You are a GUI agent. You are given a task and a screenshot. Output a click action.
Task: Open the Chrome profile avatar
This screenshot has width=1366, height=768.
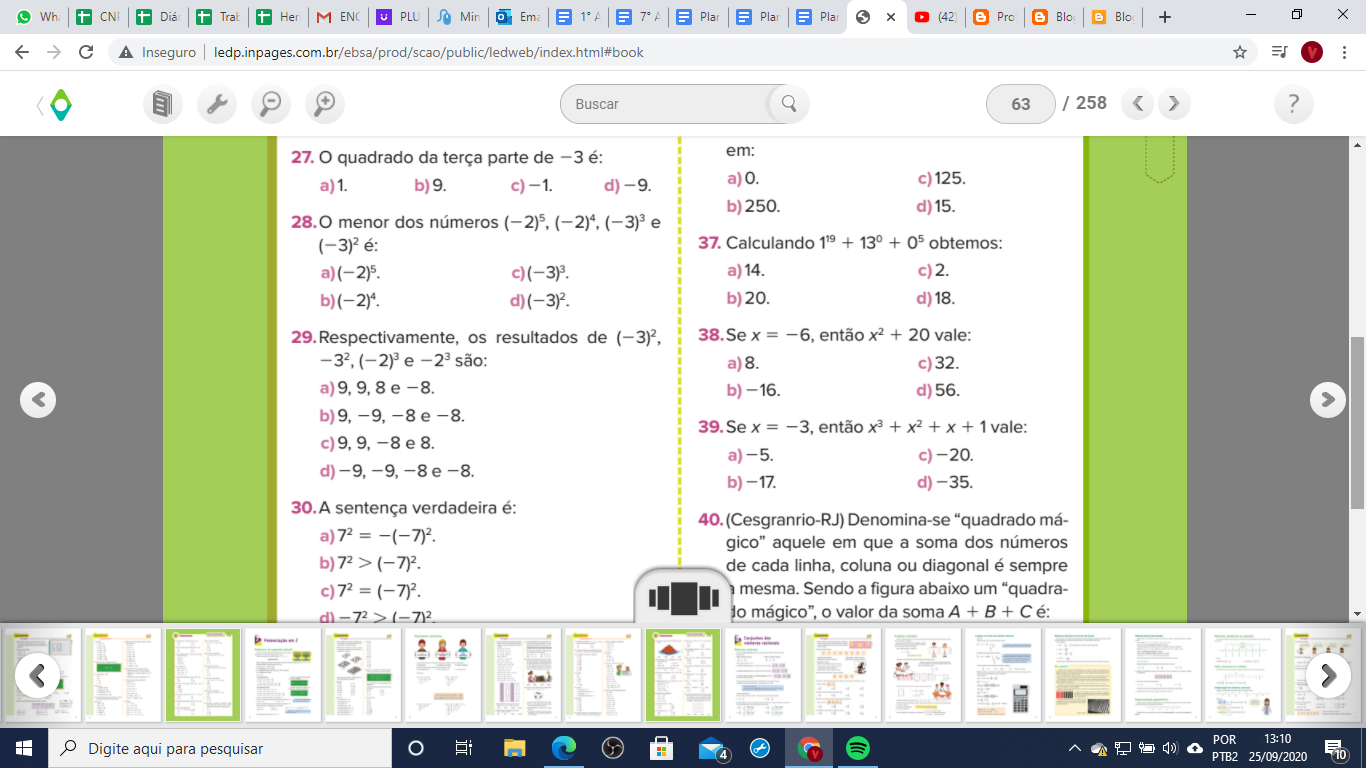[x=1312, y=52]
